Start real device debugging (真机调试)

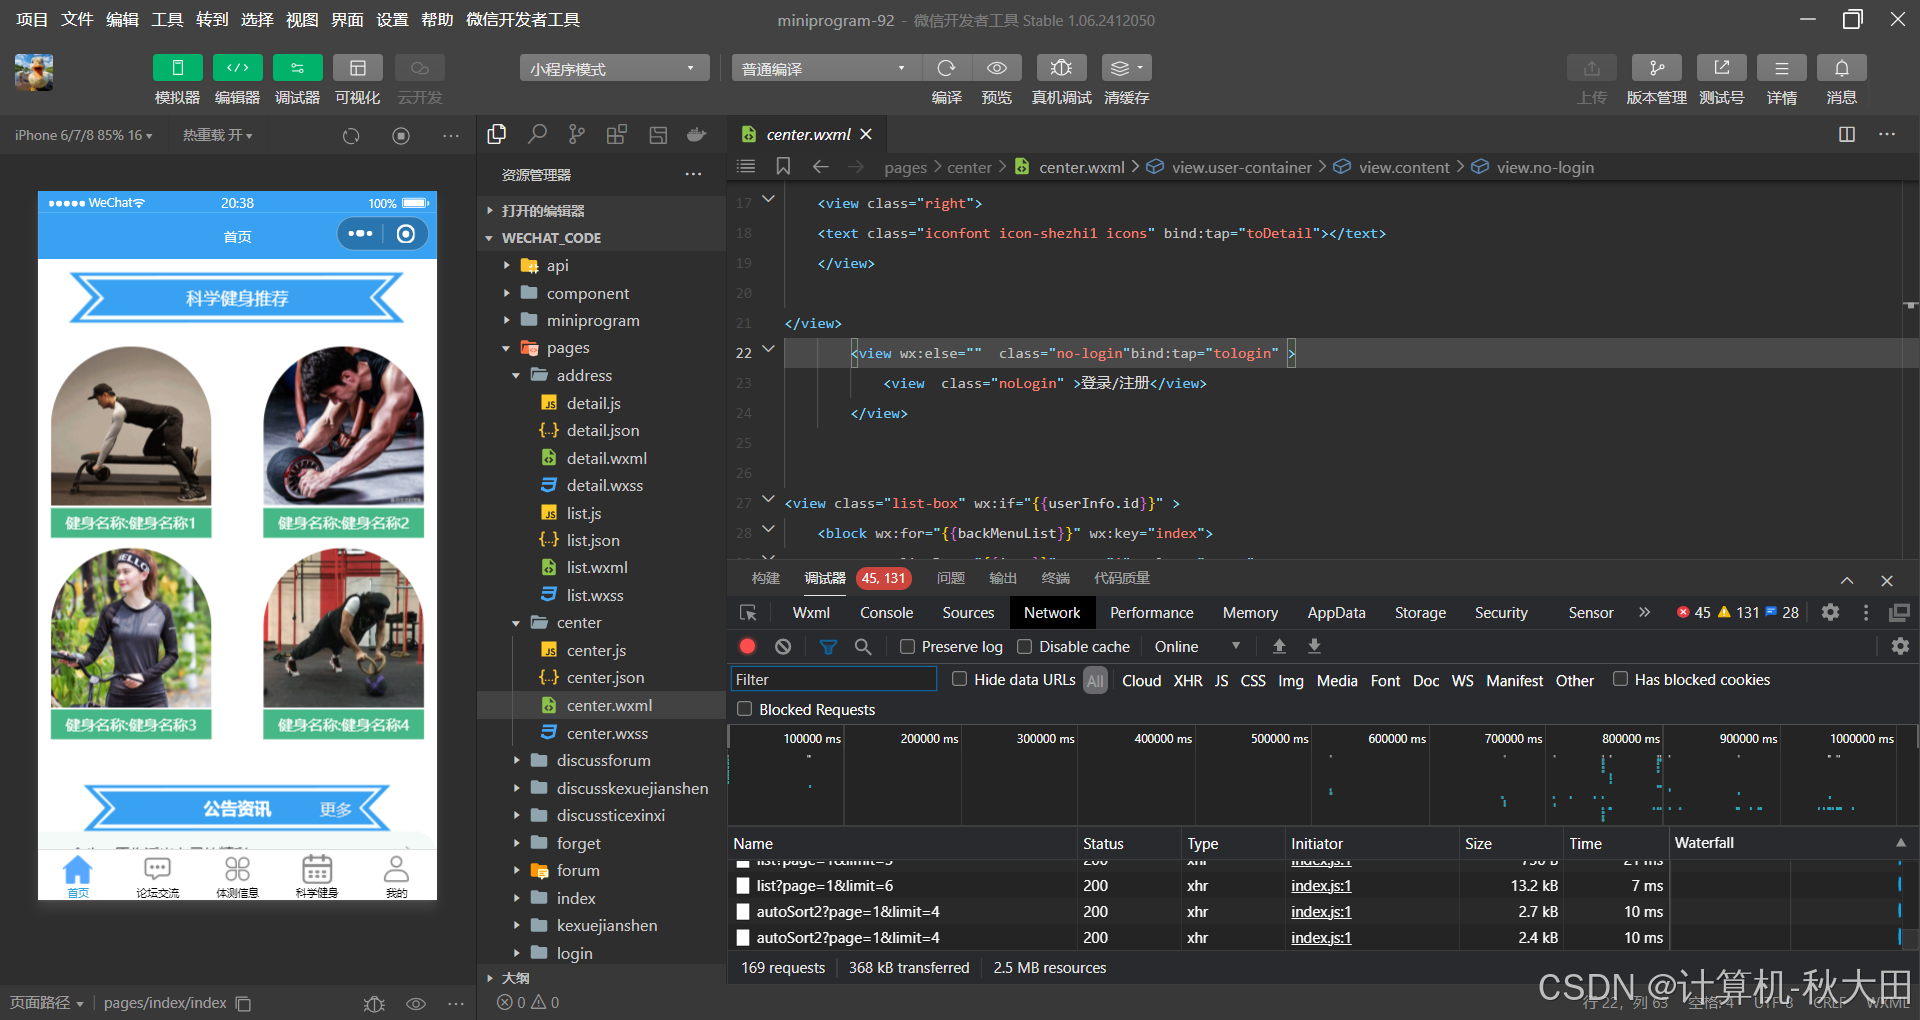[x=1062, y=68]
